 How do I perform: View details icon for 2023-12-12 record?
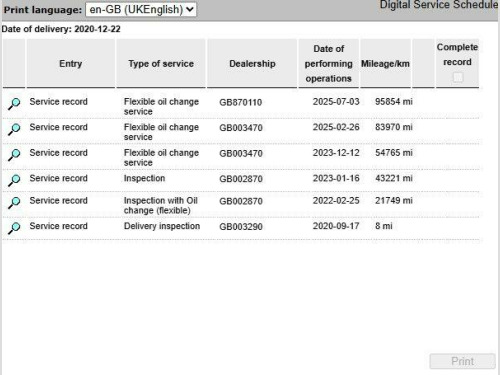tap(14, 155)
